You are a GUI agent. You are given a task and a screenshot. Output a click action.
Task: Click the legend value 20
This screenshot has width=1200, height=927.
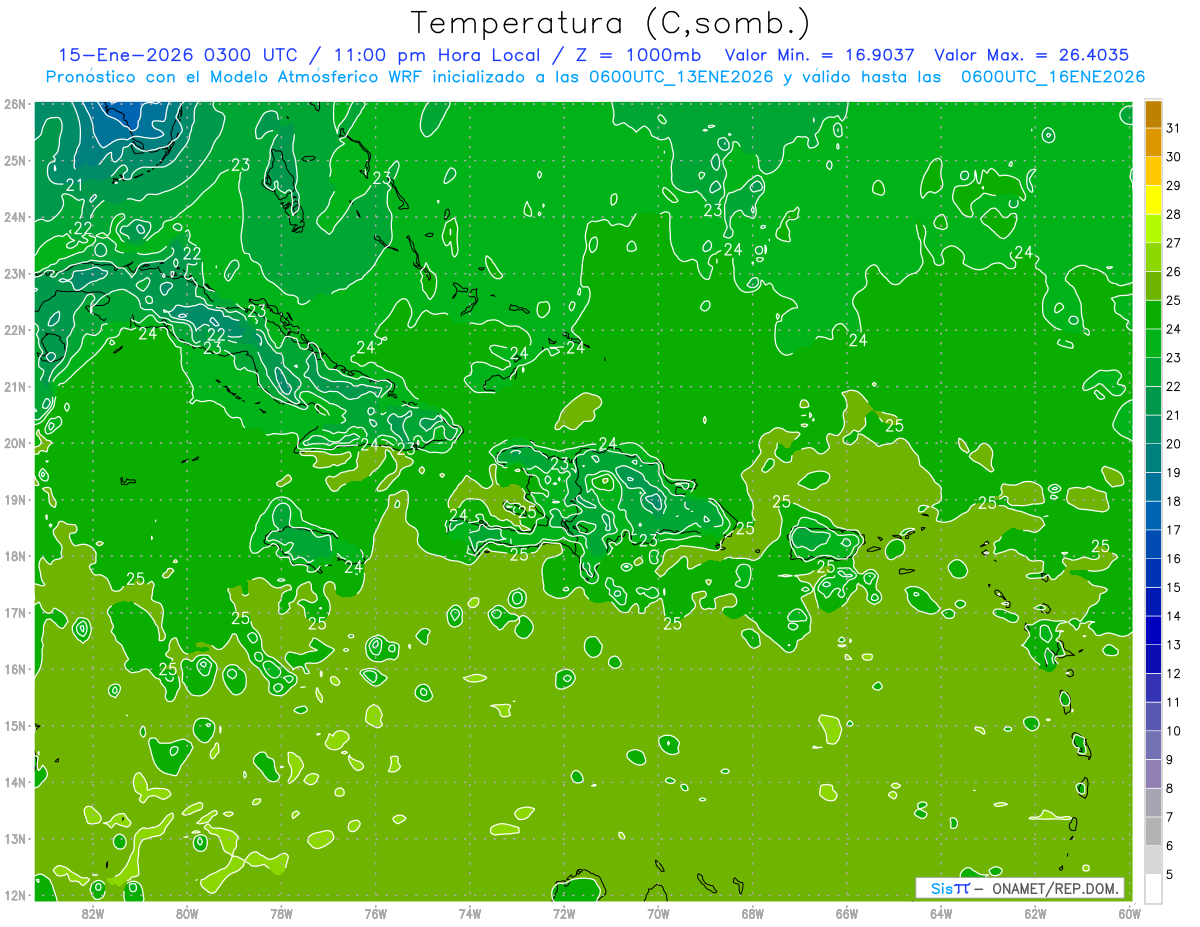pos(1173,444)
